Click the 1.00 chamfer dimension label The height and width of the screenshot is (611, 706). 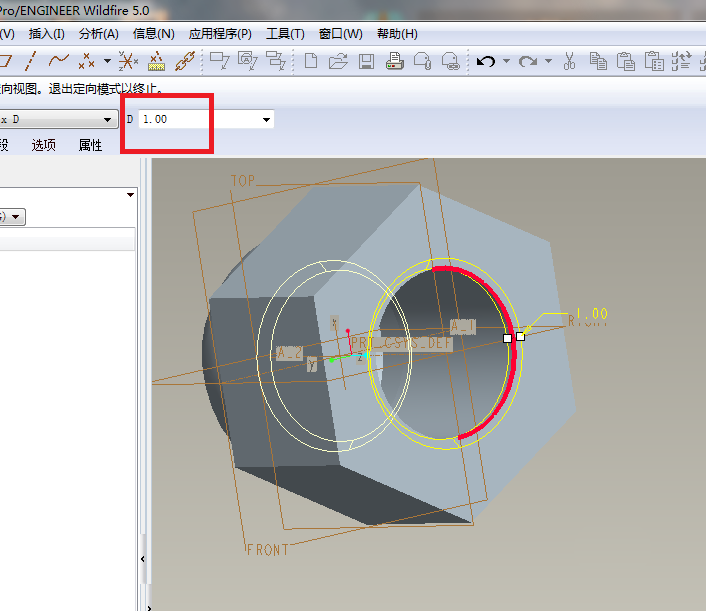pyautogui.click(x=592, y=313)
